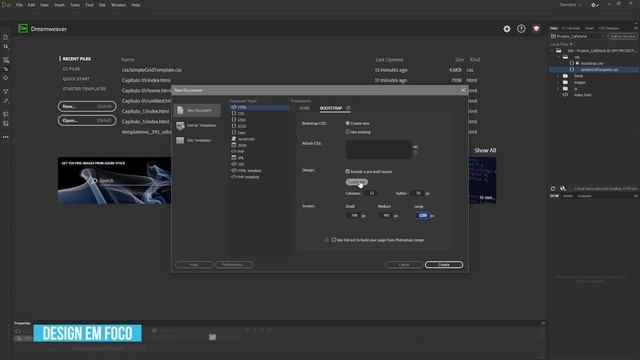Click the Create button in dialog
640x360 pixels.
tap(444, 264)
